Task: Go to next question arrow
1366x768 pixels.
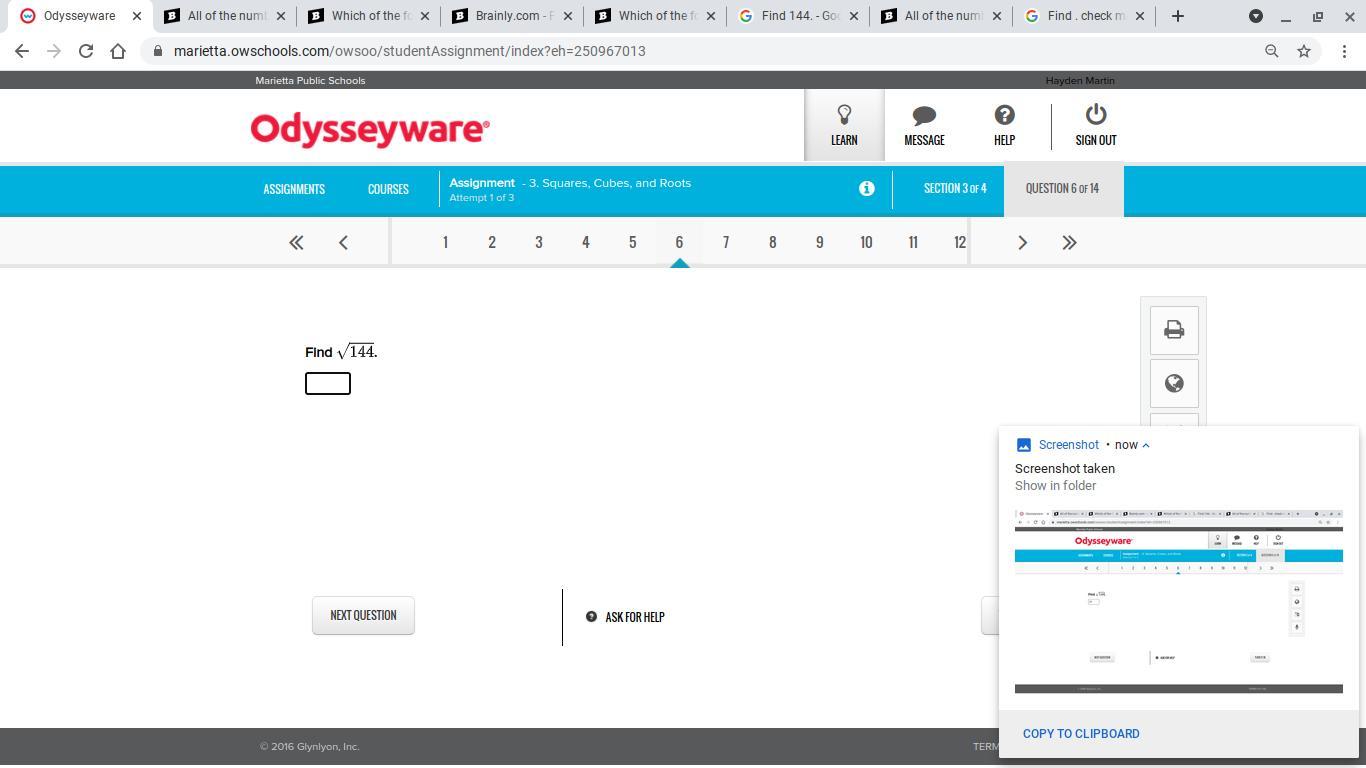Action: [1022, 242]
